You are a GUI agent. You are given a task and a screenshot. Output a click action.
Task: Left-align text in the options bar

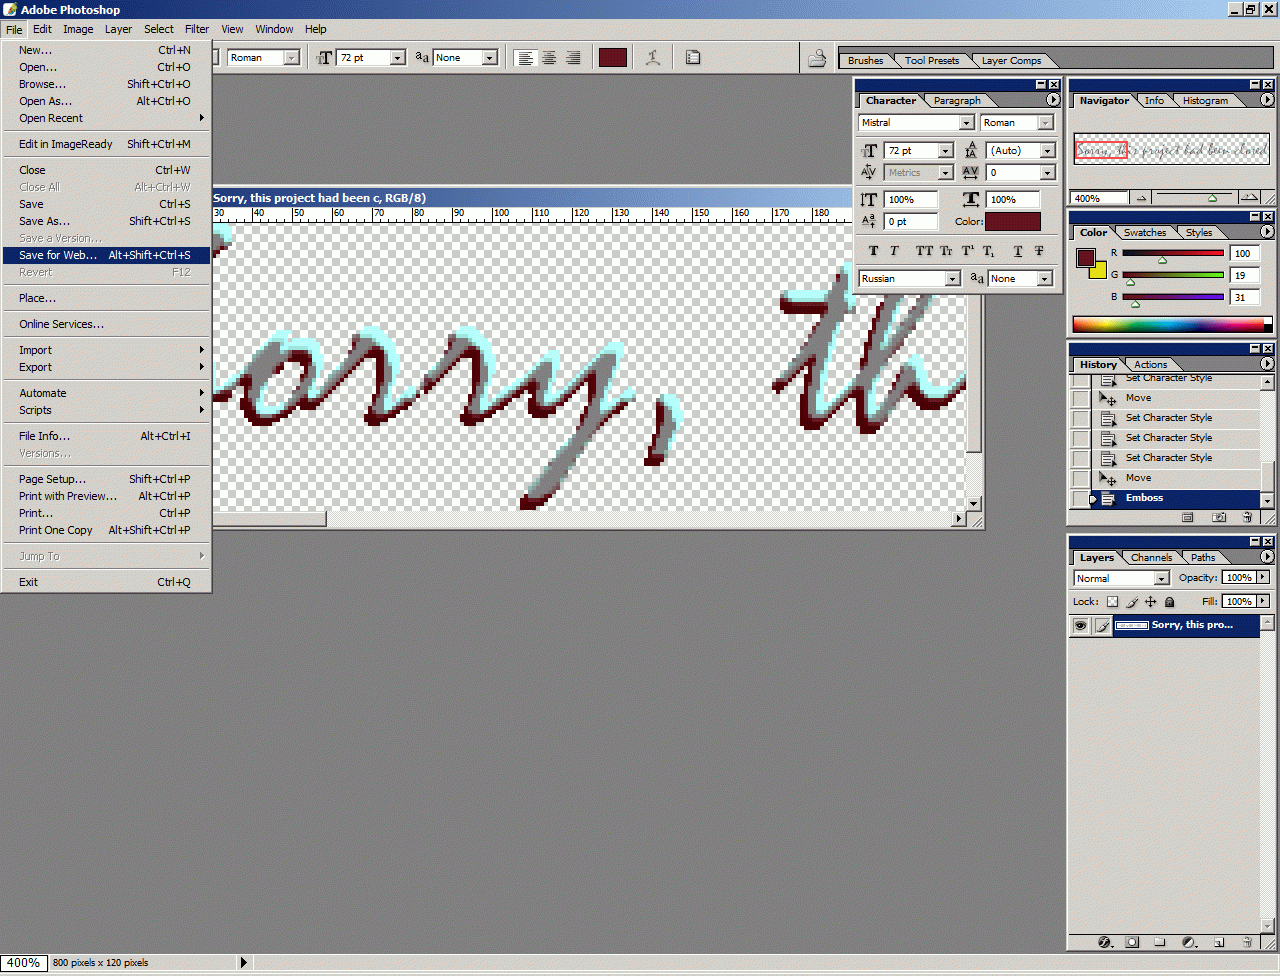[525, 58]
